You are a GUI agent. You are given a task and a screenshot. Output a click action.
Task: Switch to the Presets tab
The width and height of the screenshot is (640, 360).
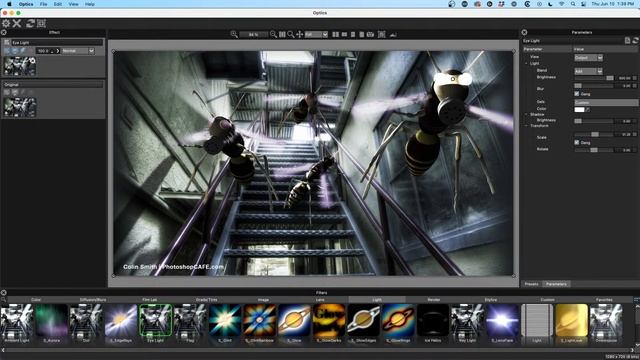tap(531, 284)
